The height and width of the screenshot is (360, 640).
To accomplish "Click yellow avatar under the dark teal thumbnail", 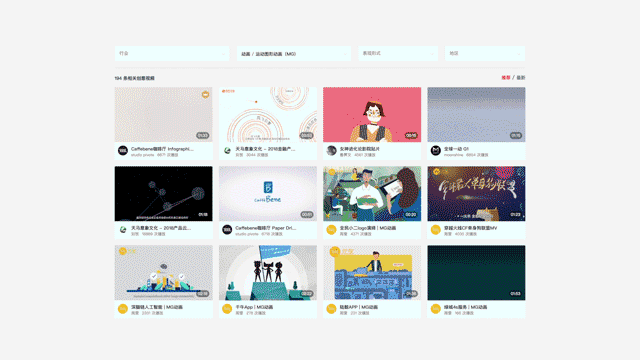I will 436,309.
